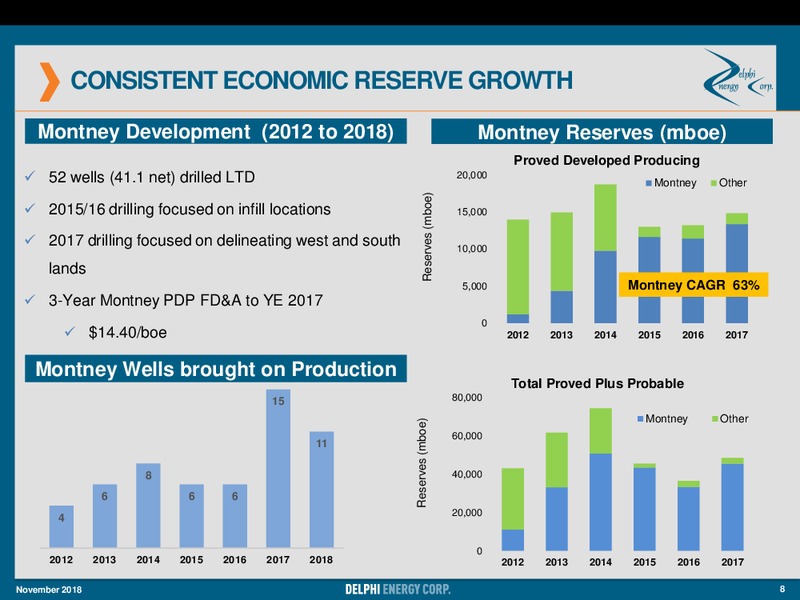800x600 pixels.
Task: Click the blue Montney legend swatch in Proved Developed Producing chart
Action: [x=648, y=183]
